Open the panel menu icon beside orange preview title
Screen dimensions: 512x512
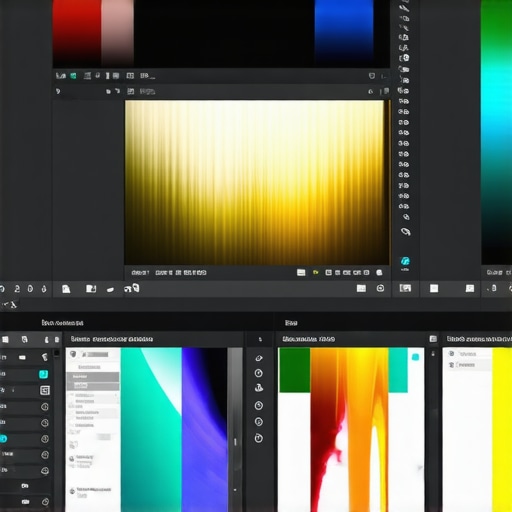click(433, 339)
